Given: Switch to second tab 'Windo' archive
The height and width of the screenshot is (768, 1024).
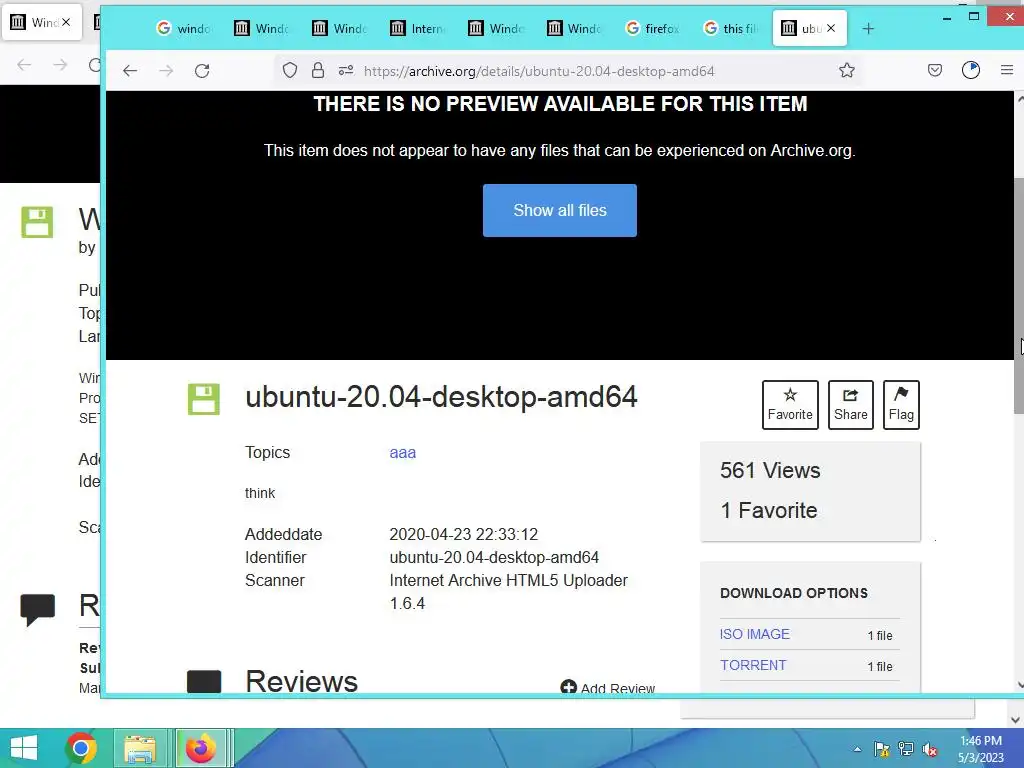Looking at the screenshot, I should click(262, 29).
